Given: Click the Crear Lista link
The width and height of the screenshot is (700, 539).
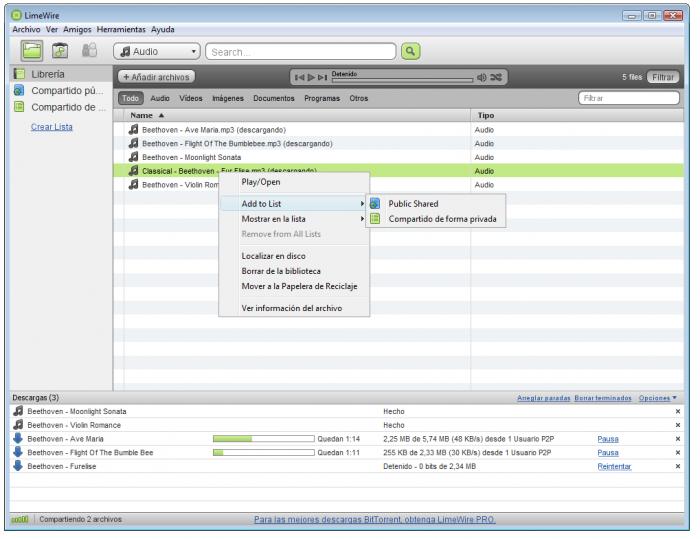Looking at the screenshot, I should click(x=52, y=127).
